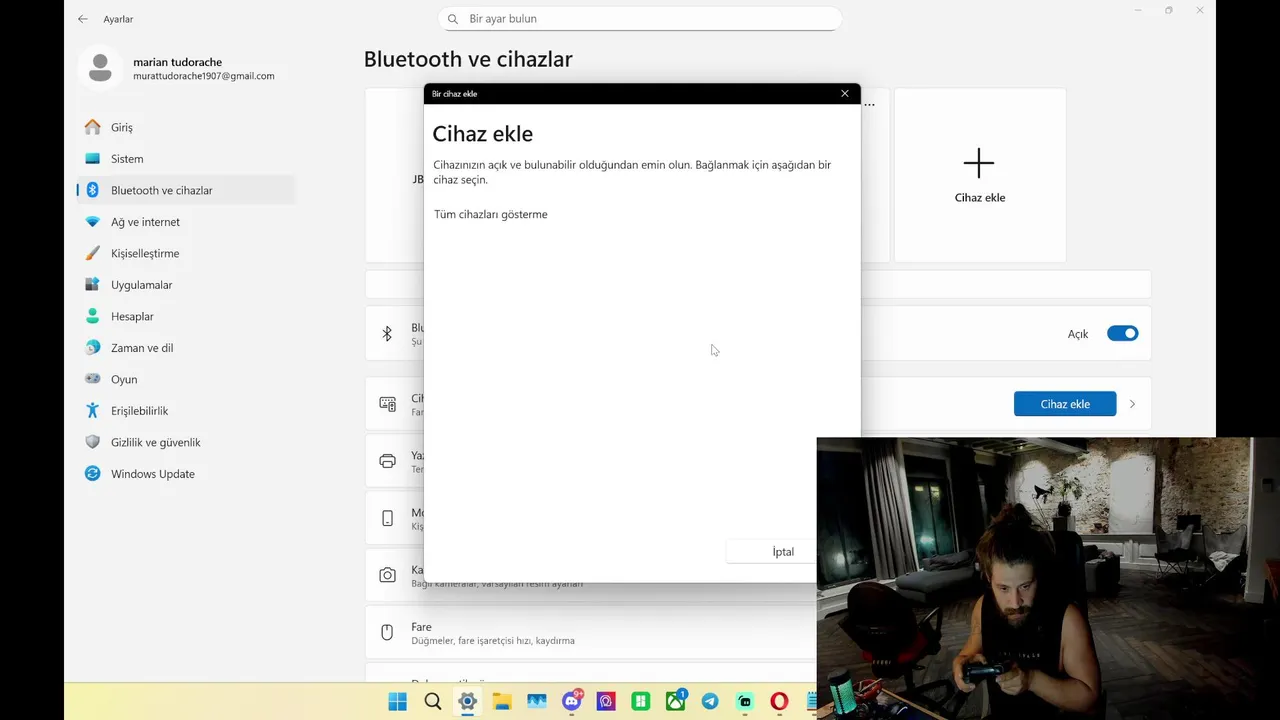
Task: Open Uygulamalar settings
Action: click(185, 285)
